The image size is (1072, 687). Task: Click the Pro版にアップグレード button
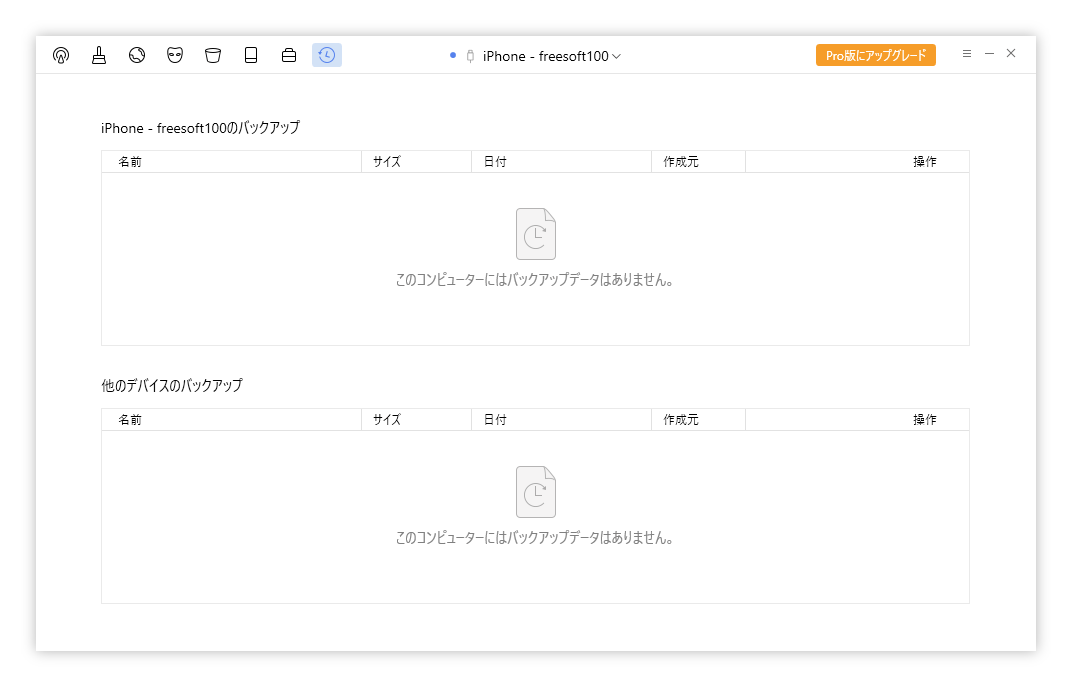tap(876, 55)
